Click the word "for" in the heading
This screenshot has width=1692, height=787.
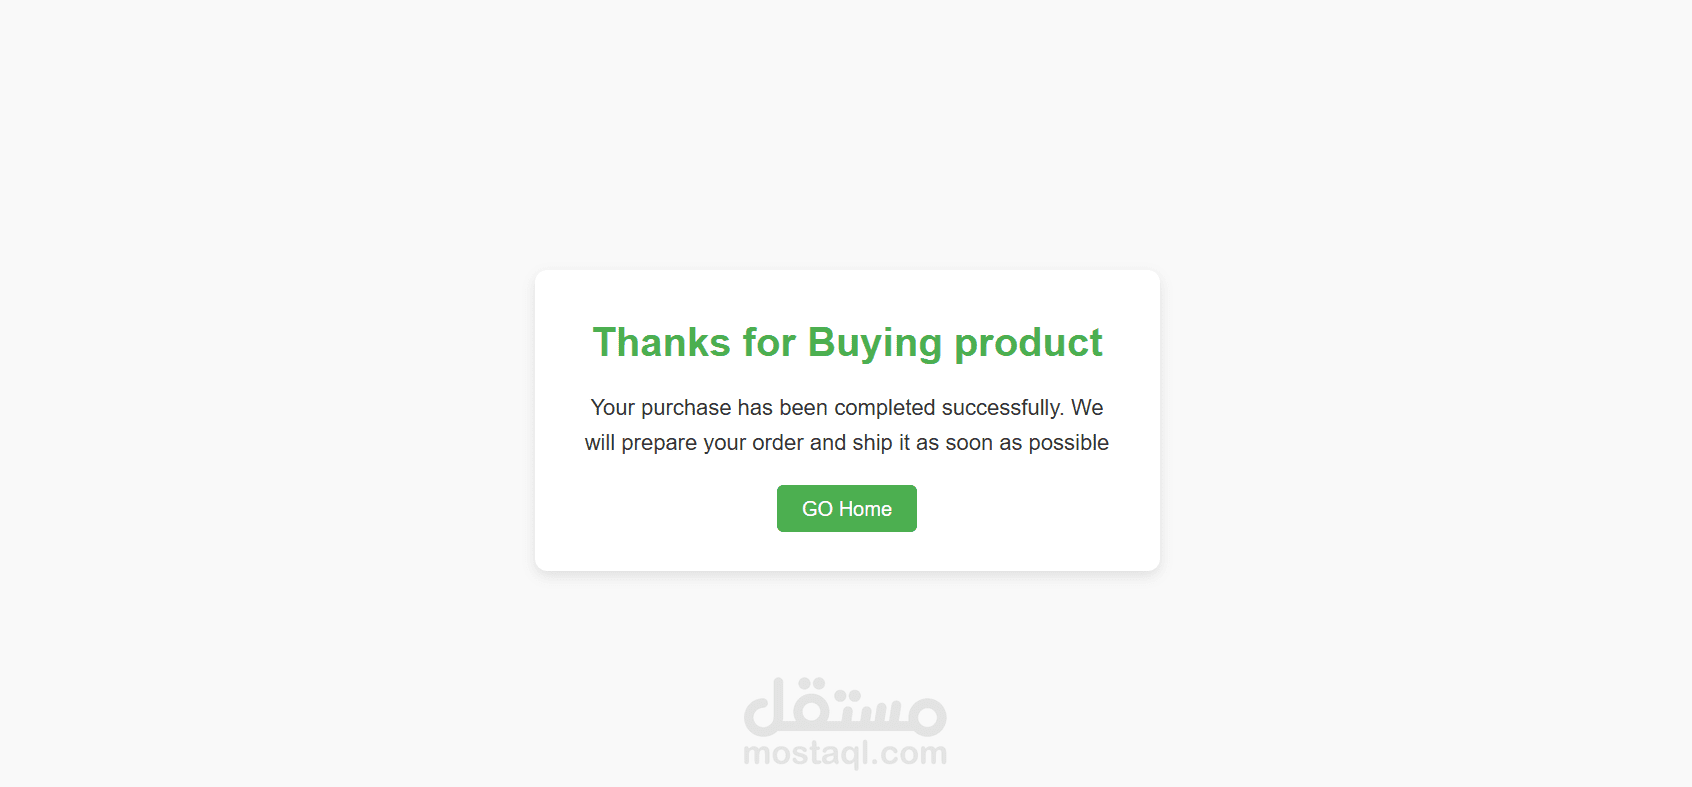pyautogui.click(x=769, y=342)
